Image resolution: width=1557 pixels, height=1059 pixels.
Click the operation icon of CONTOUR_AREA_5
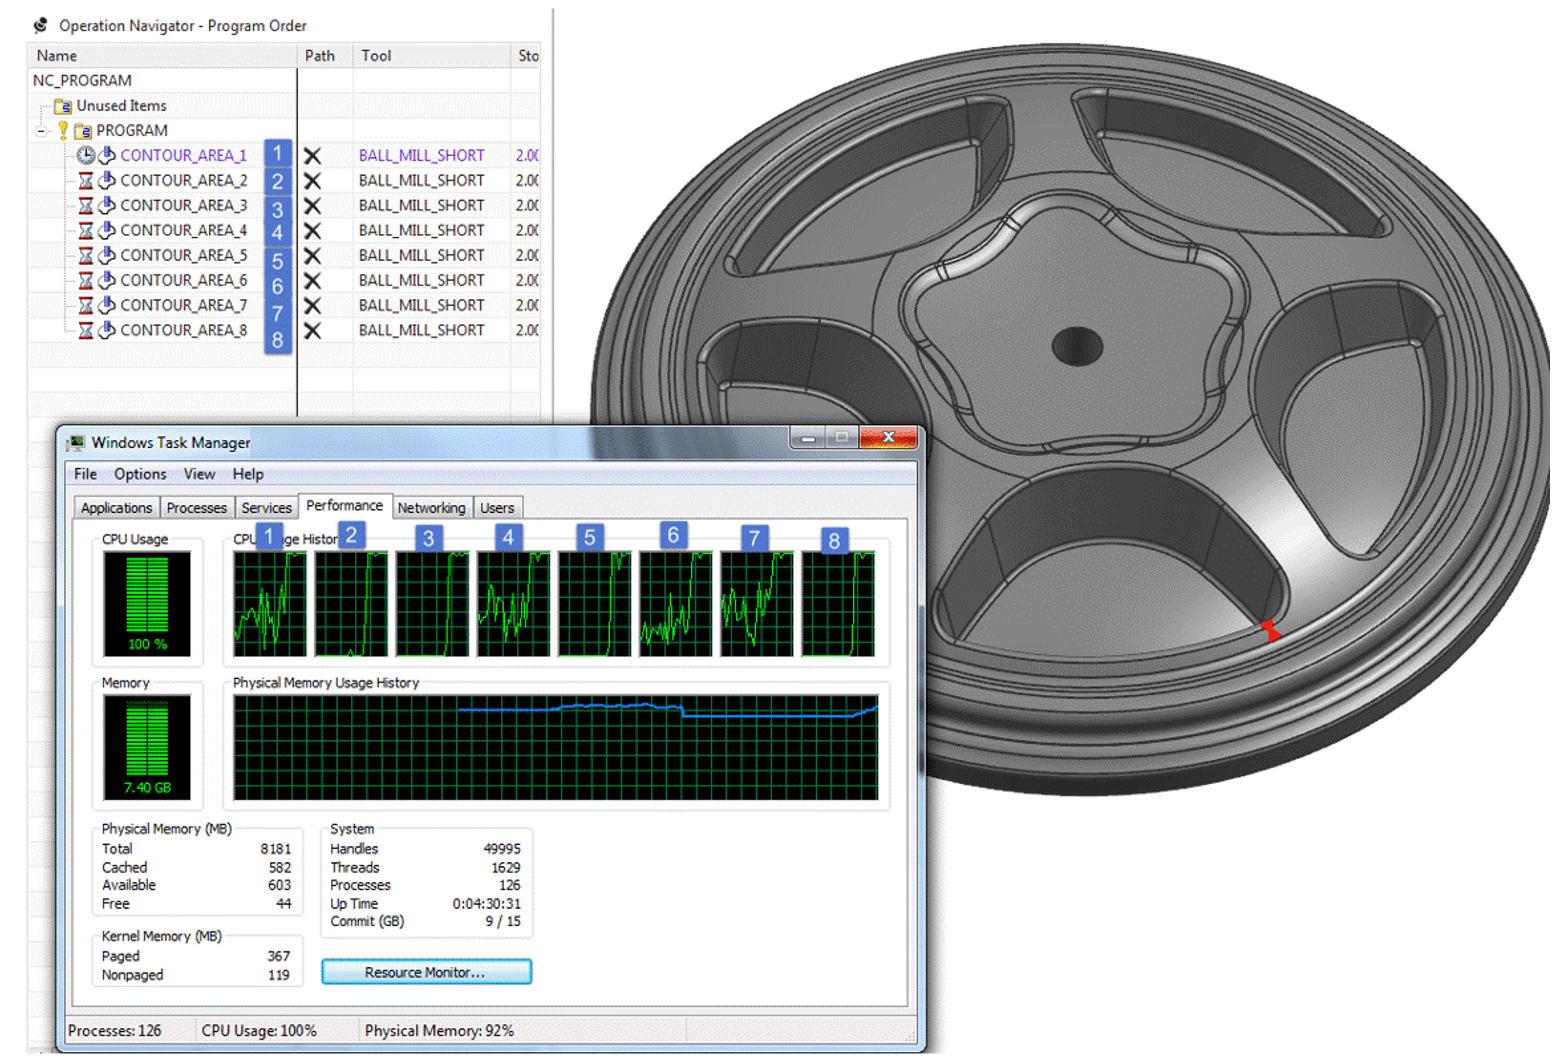click(107, 255)
